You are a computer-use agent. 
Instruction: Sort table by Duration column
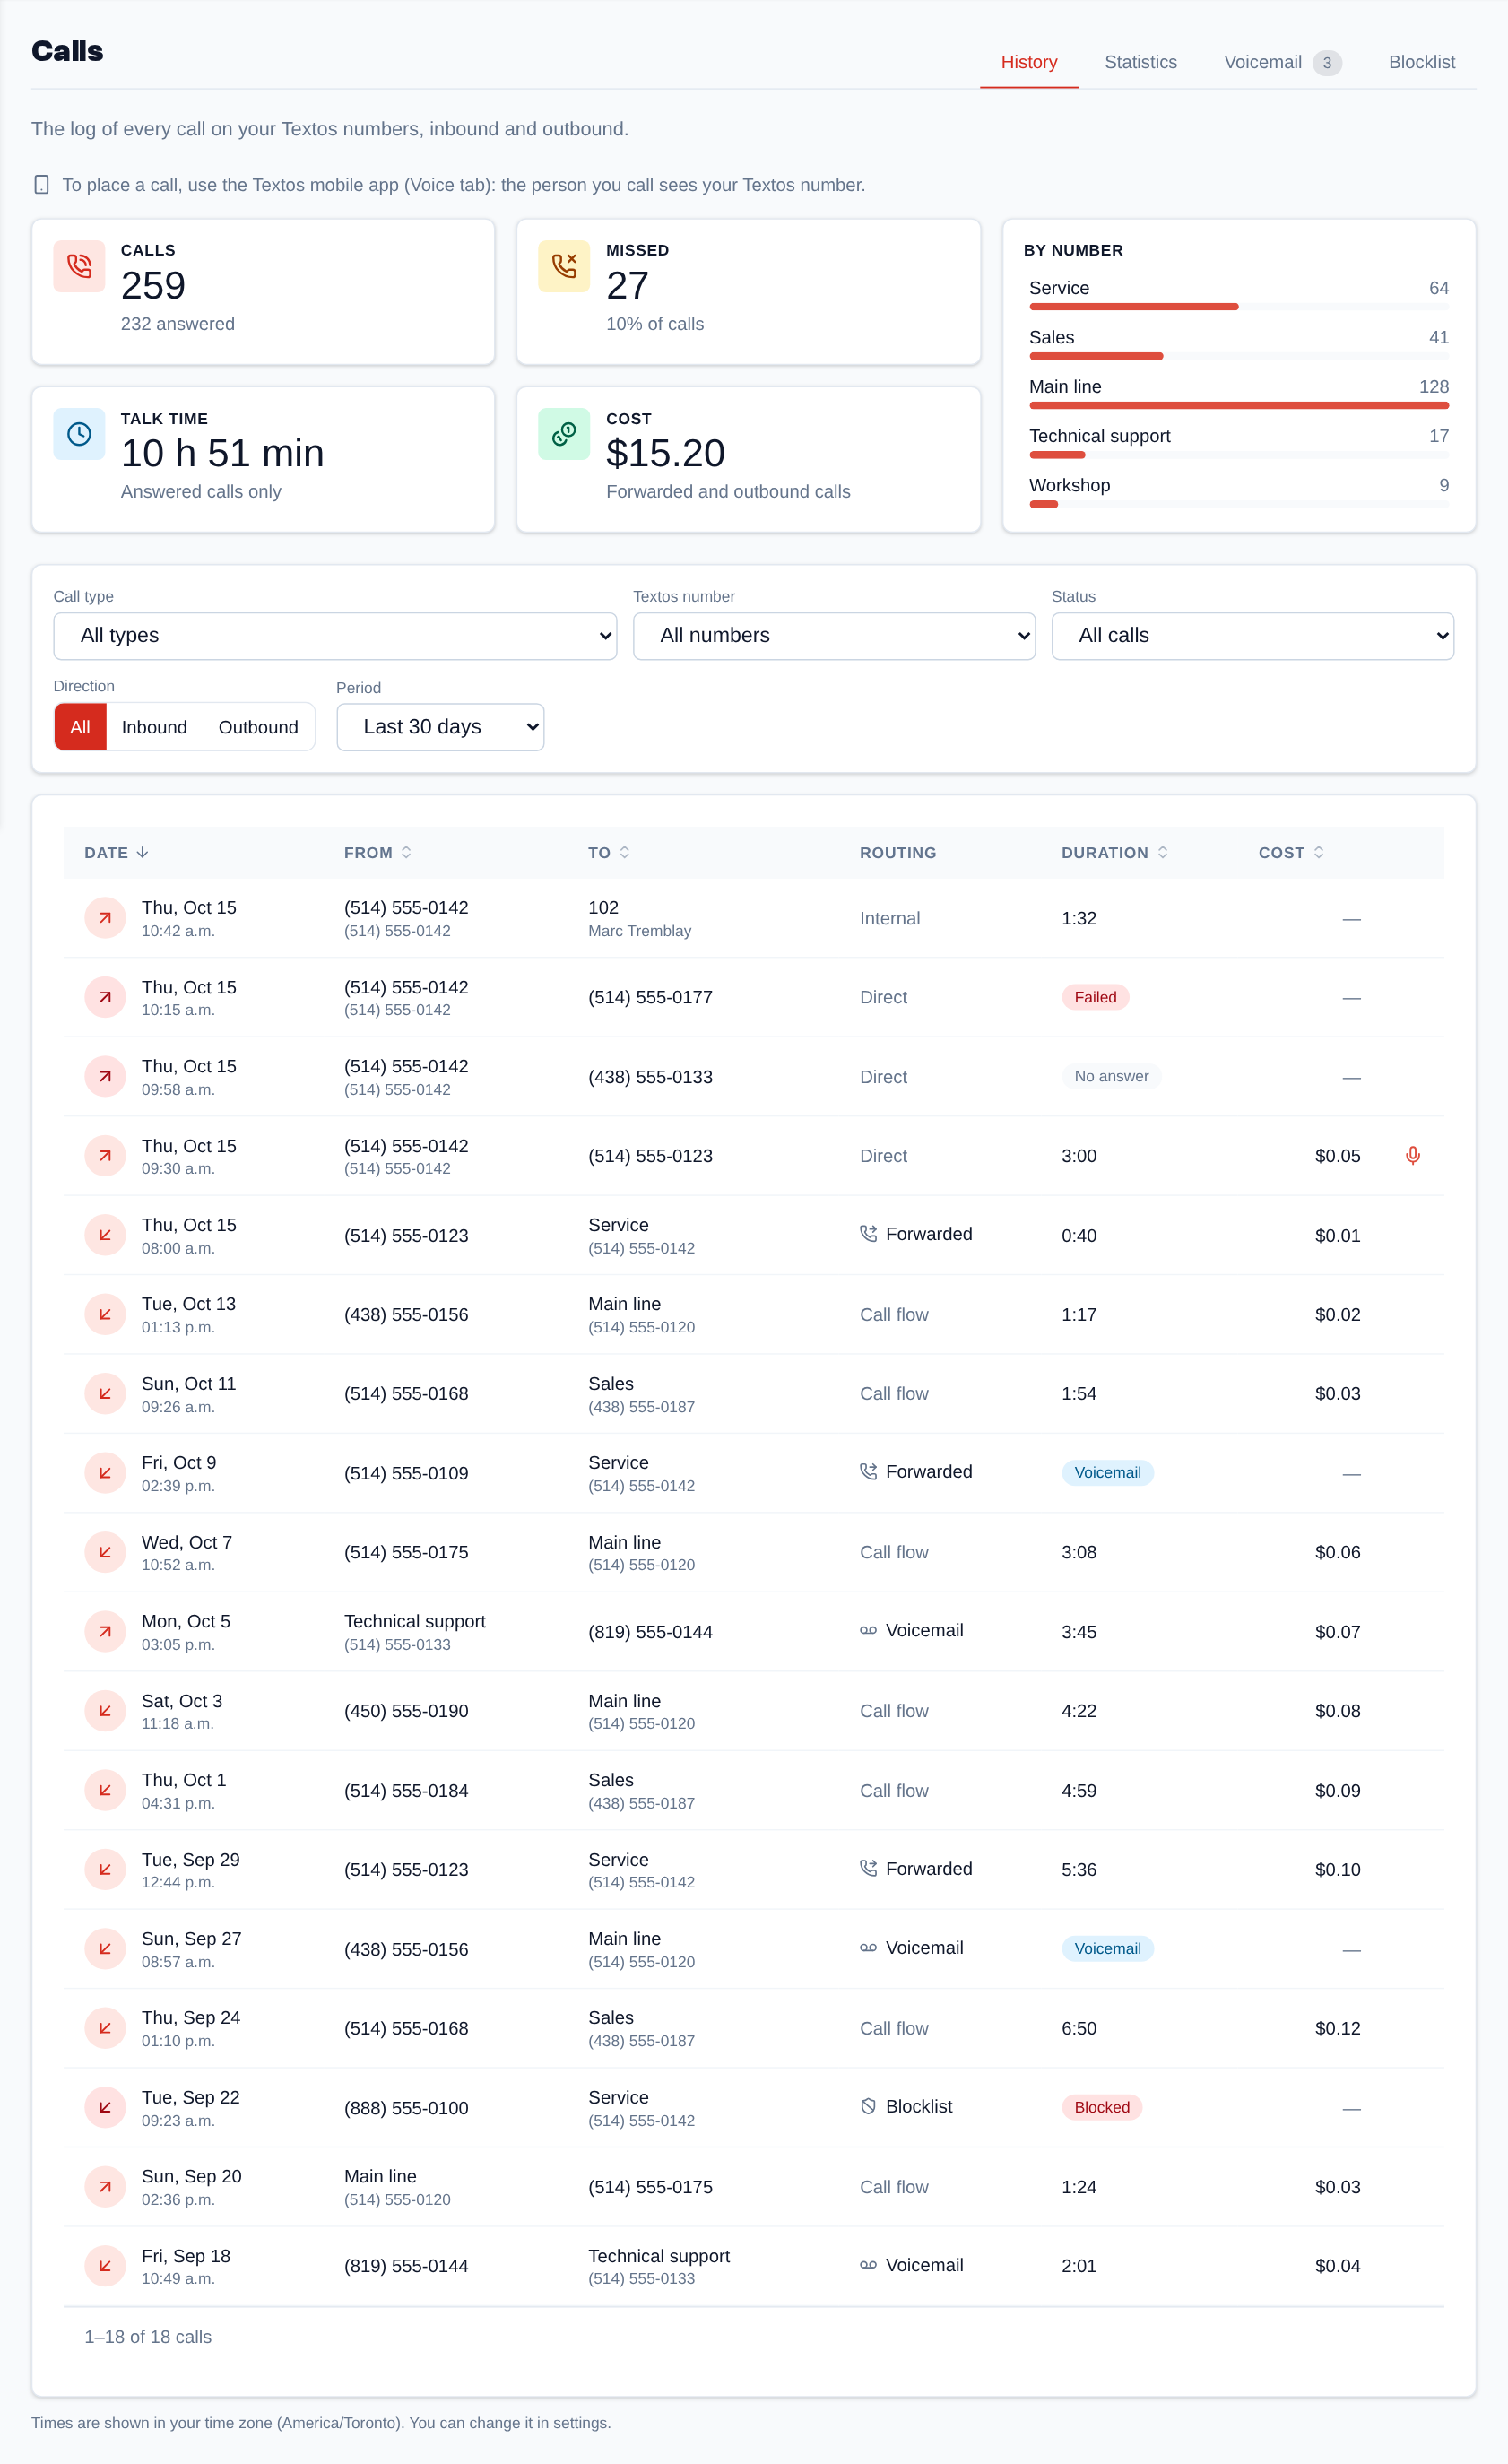1114,853
